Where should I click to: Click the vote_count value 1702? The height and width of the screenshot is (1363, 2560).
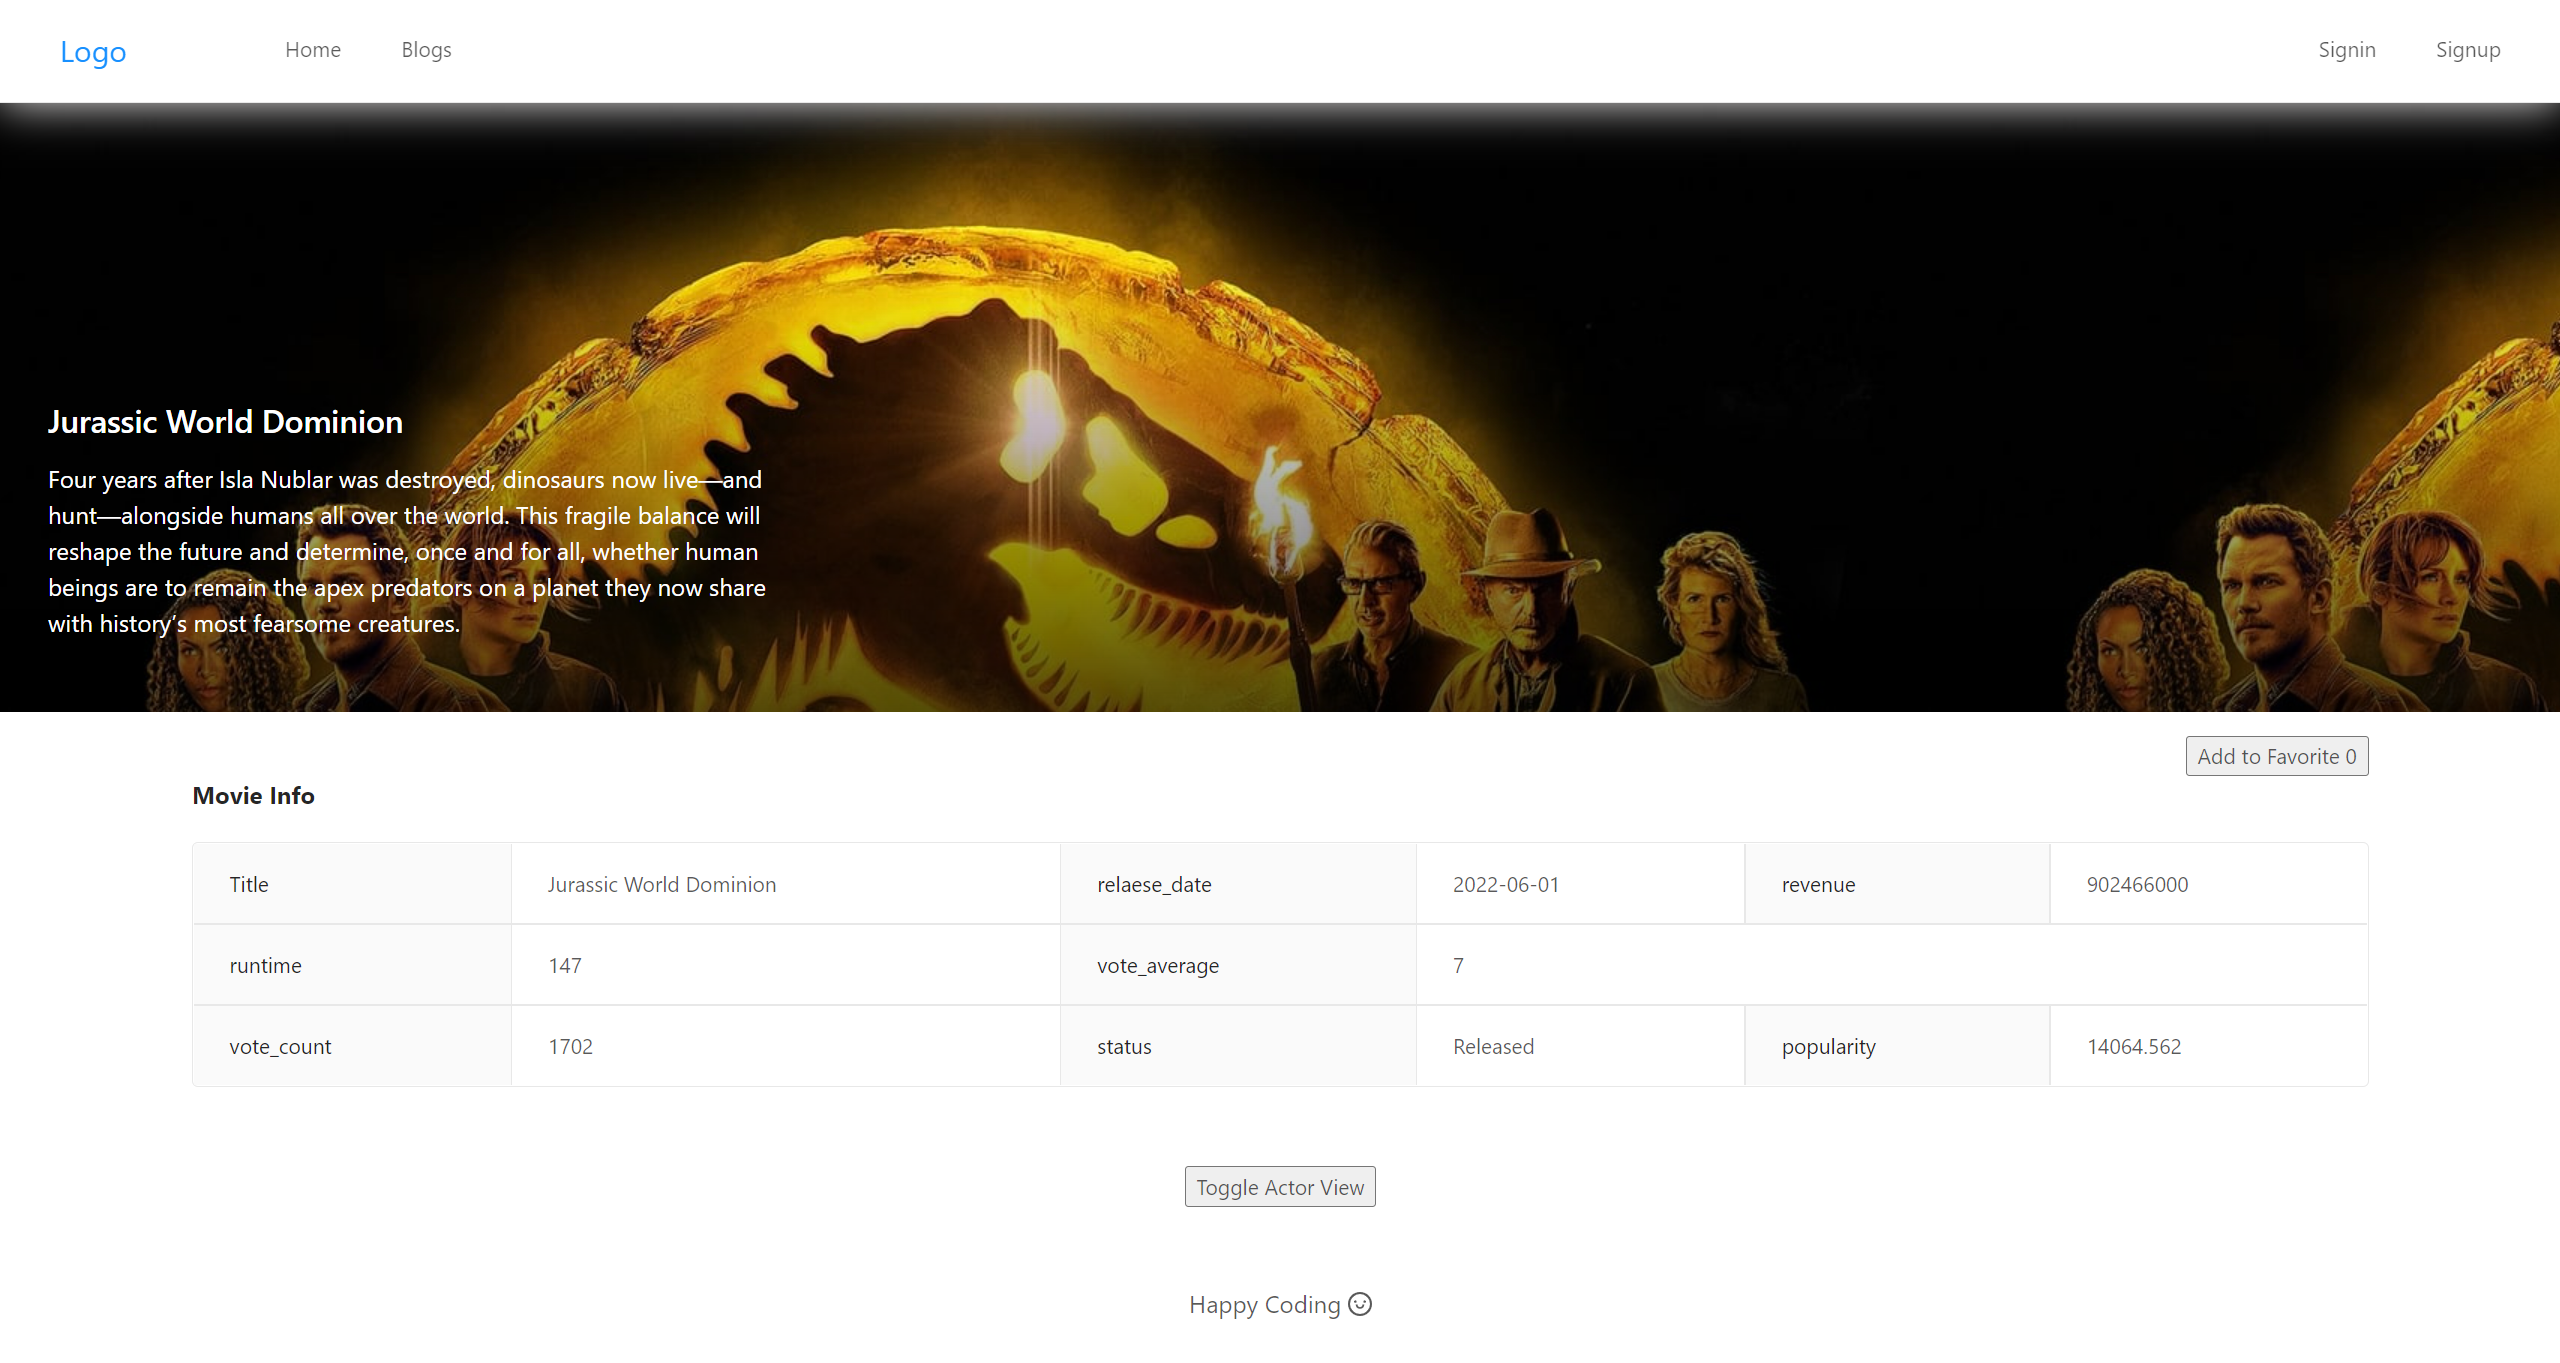[570, 1047]
